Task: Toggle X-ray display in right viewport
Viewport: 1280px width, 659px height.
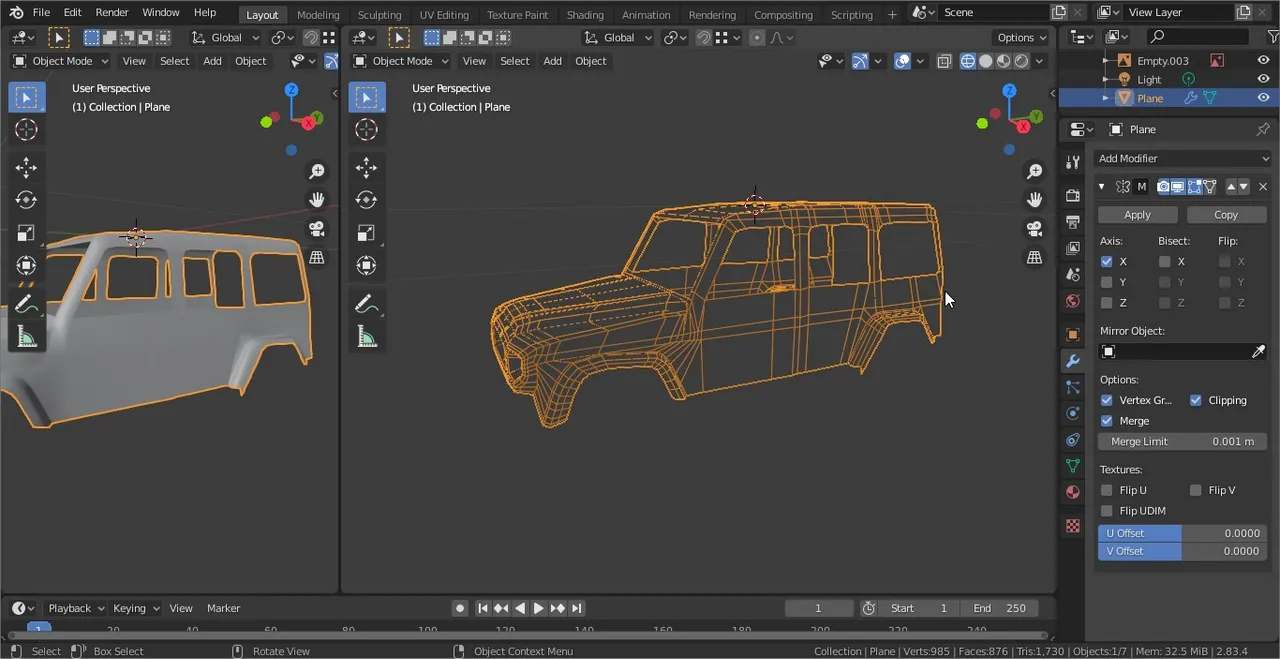Action: coord(943,61)
